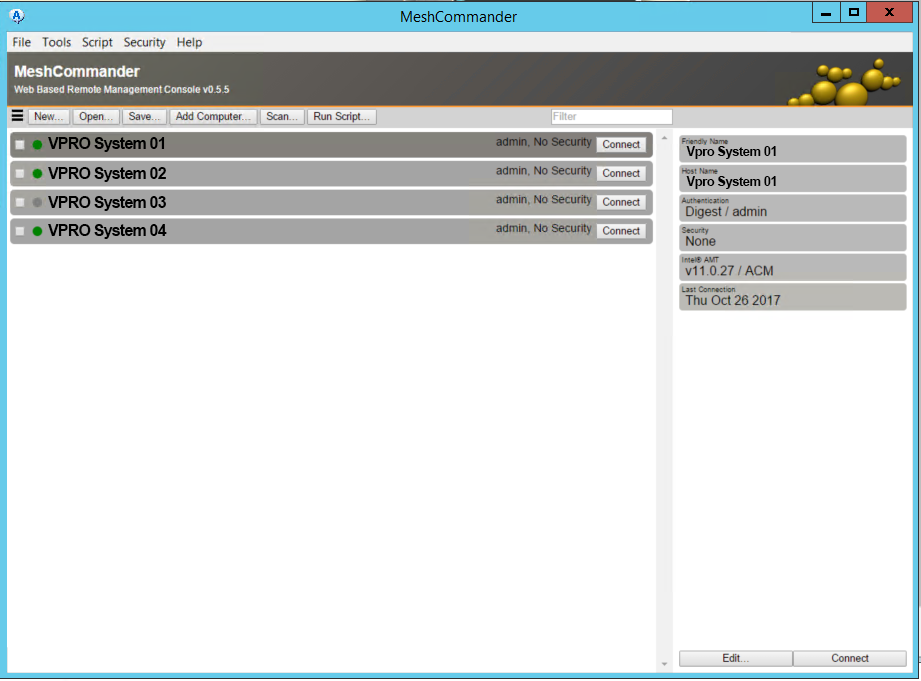Open the Script menu

click(97, 42)
